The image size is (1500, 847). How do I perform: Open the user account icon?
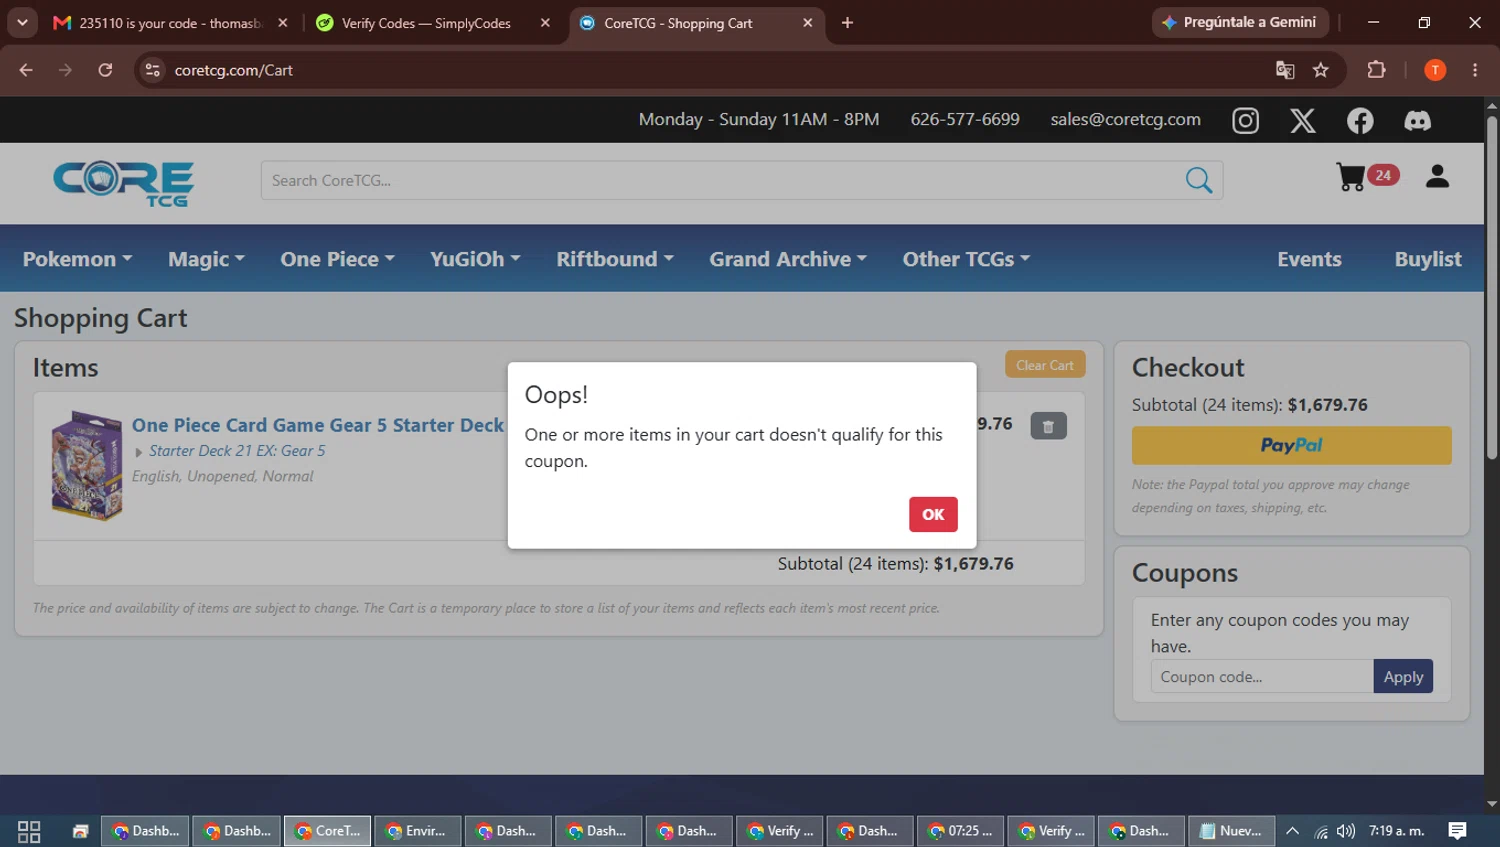point(1437,177)
